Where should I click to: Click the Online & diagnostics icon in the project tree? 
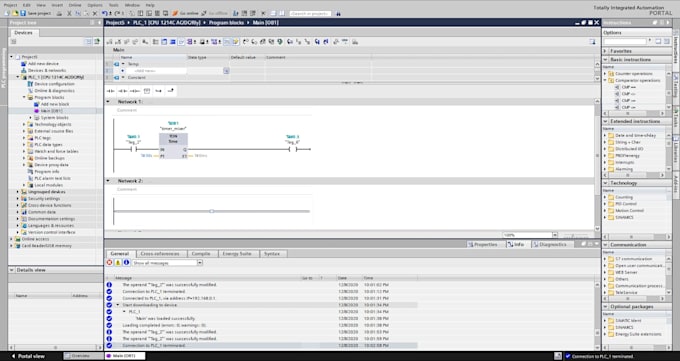coord(30,91)
